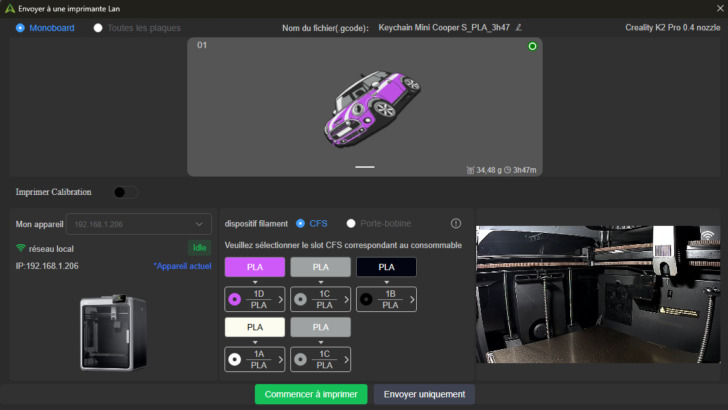Screen dimensions: 728x410
Task: Click the black PLA color swatch
Action: (x=386, y=267)
